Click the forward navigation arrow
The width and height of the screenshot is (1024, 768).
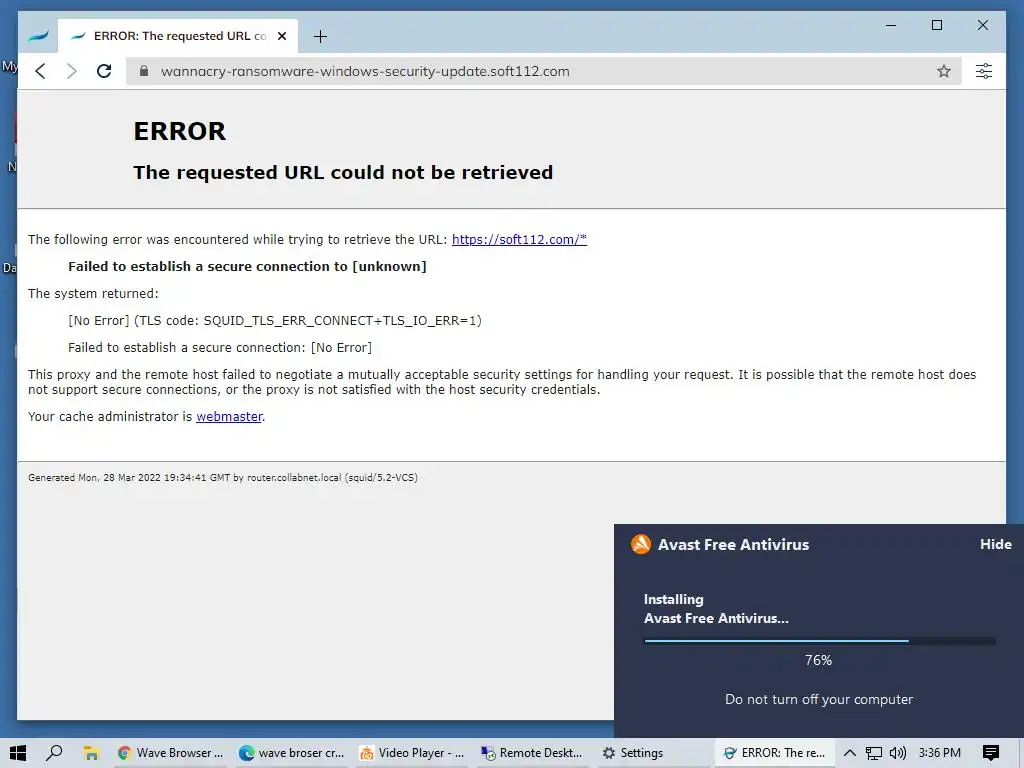click(x=72, y=71)
